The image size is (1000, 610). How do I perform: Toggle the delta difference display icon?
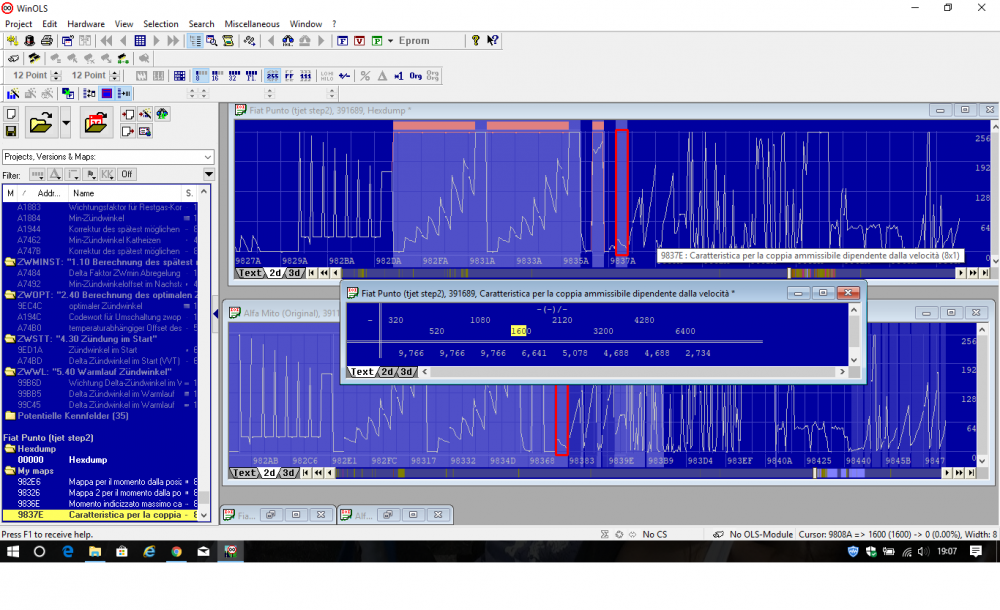382,76
